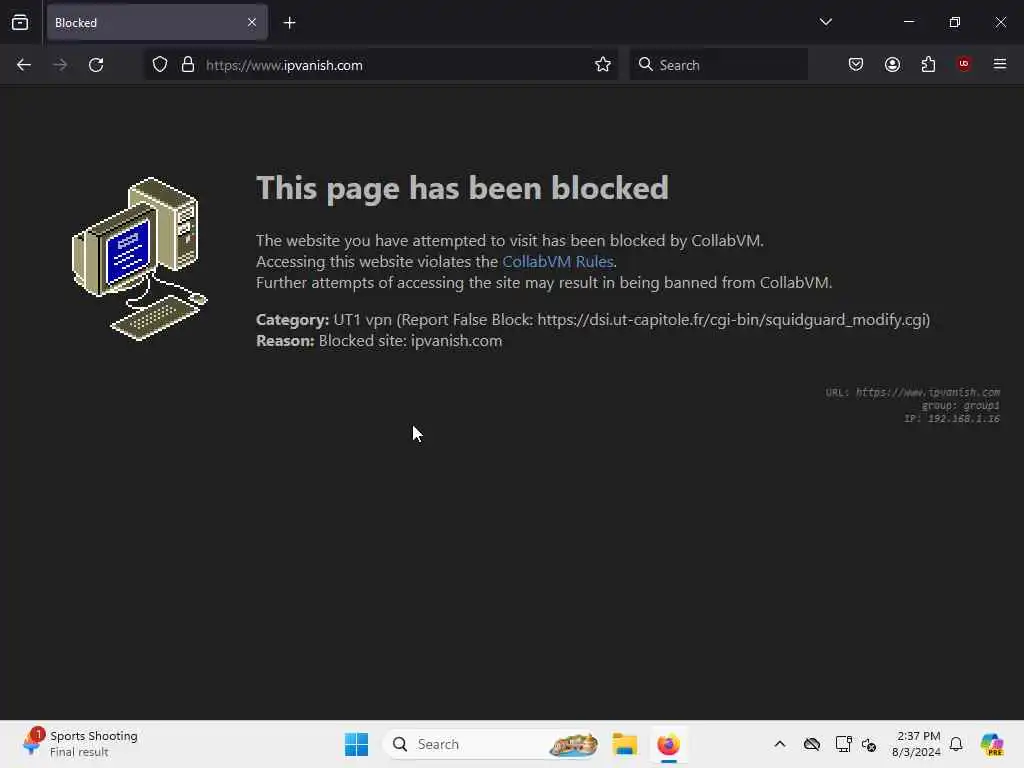
Task: Bookmark this page with star icon
Action: [603, 65]
